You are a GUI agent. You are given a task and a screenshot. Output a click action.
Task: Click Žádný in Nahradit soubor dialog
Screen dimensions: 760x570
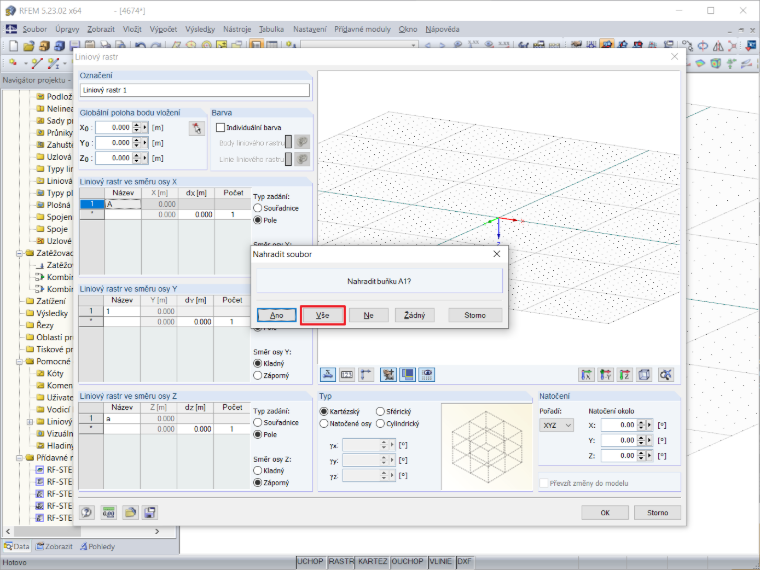pos(414,315)
